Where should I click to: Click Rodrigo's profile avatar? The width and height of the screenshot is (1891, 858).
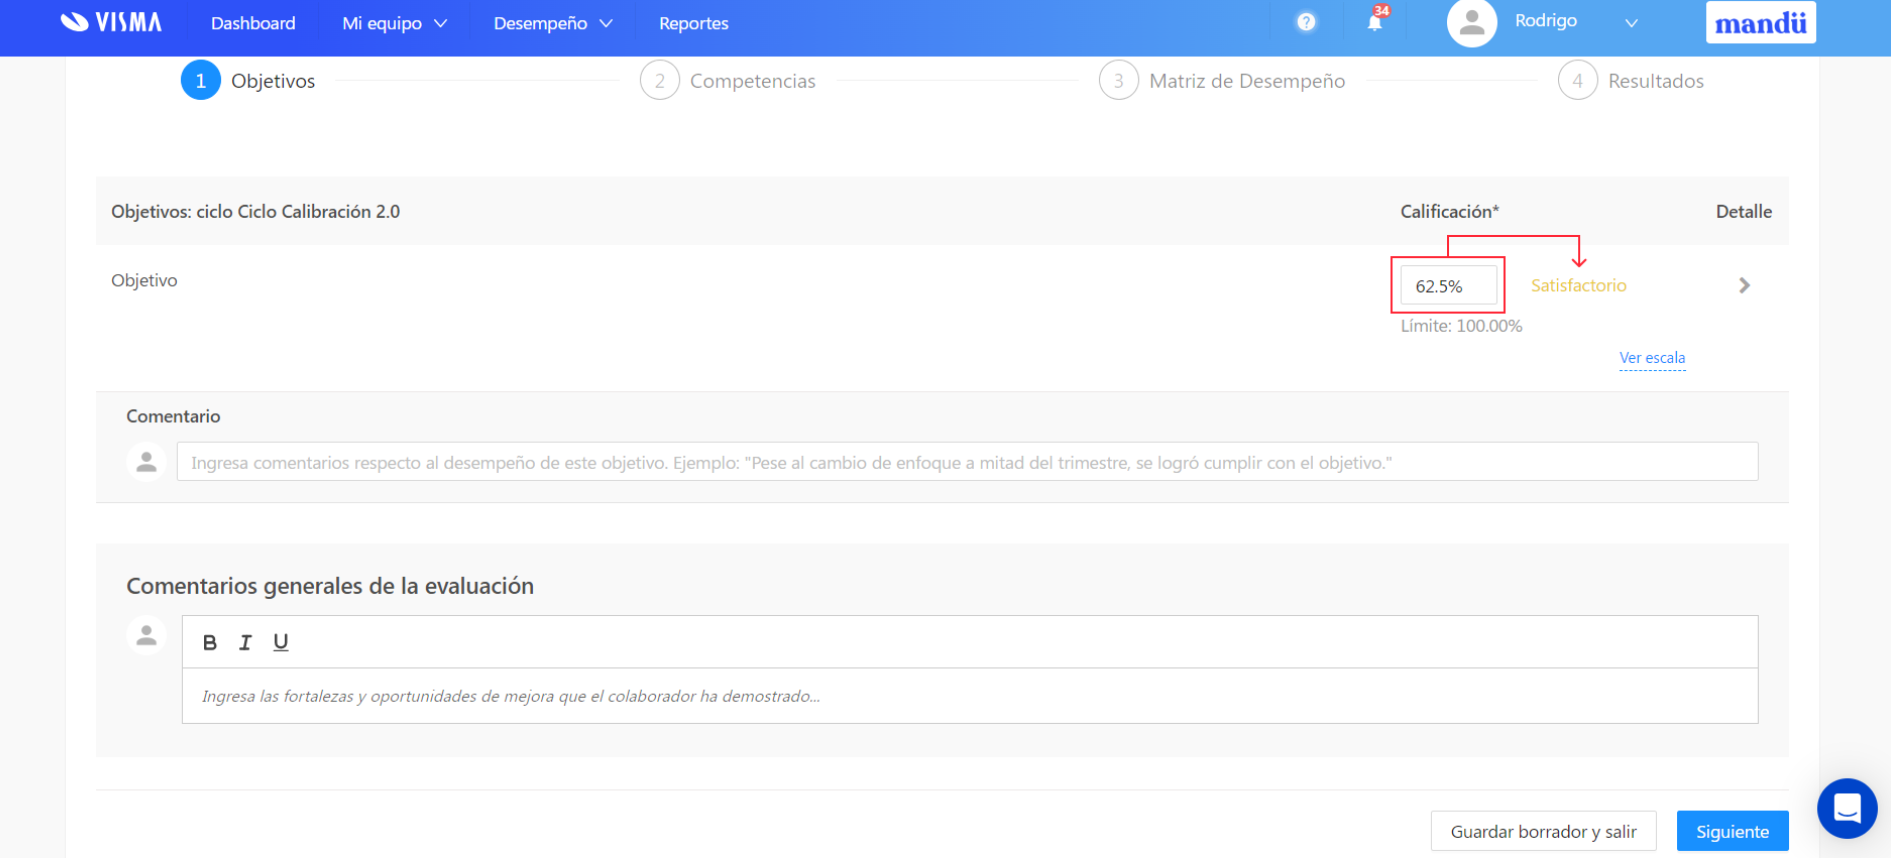[x=1471, y=22]
